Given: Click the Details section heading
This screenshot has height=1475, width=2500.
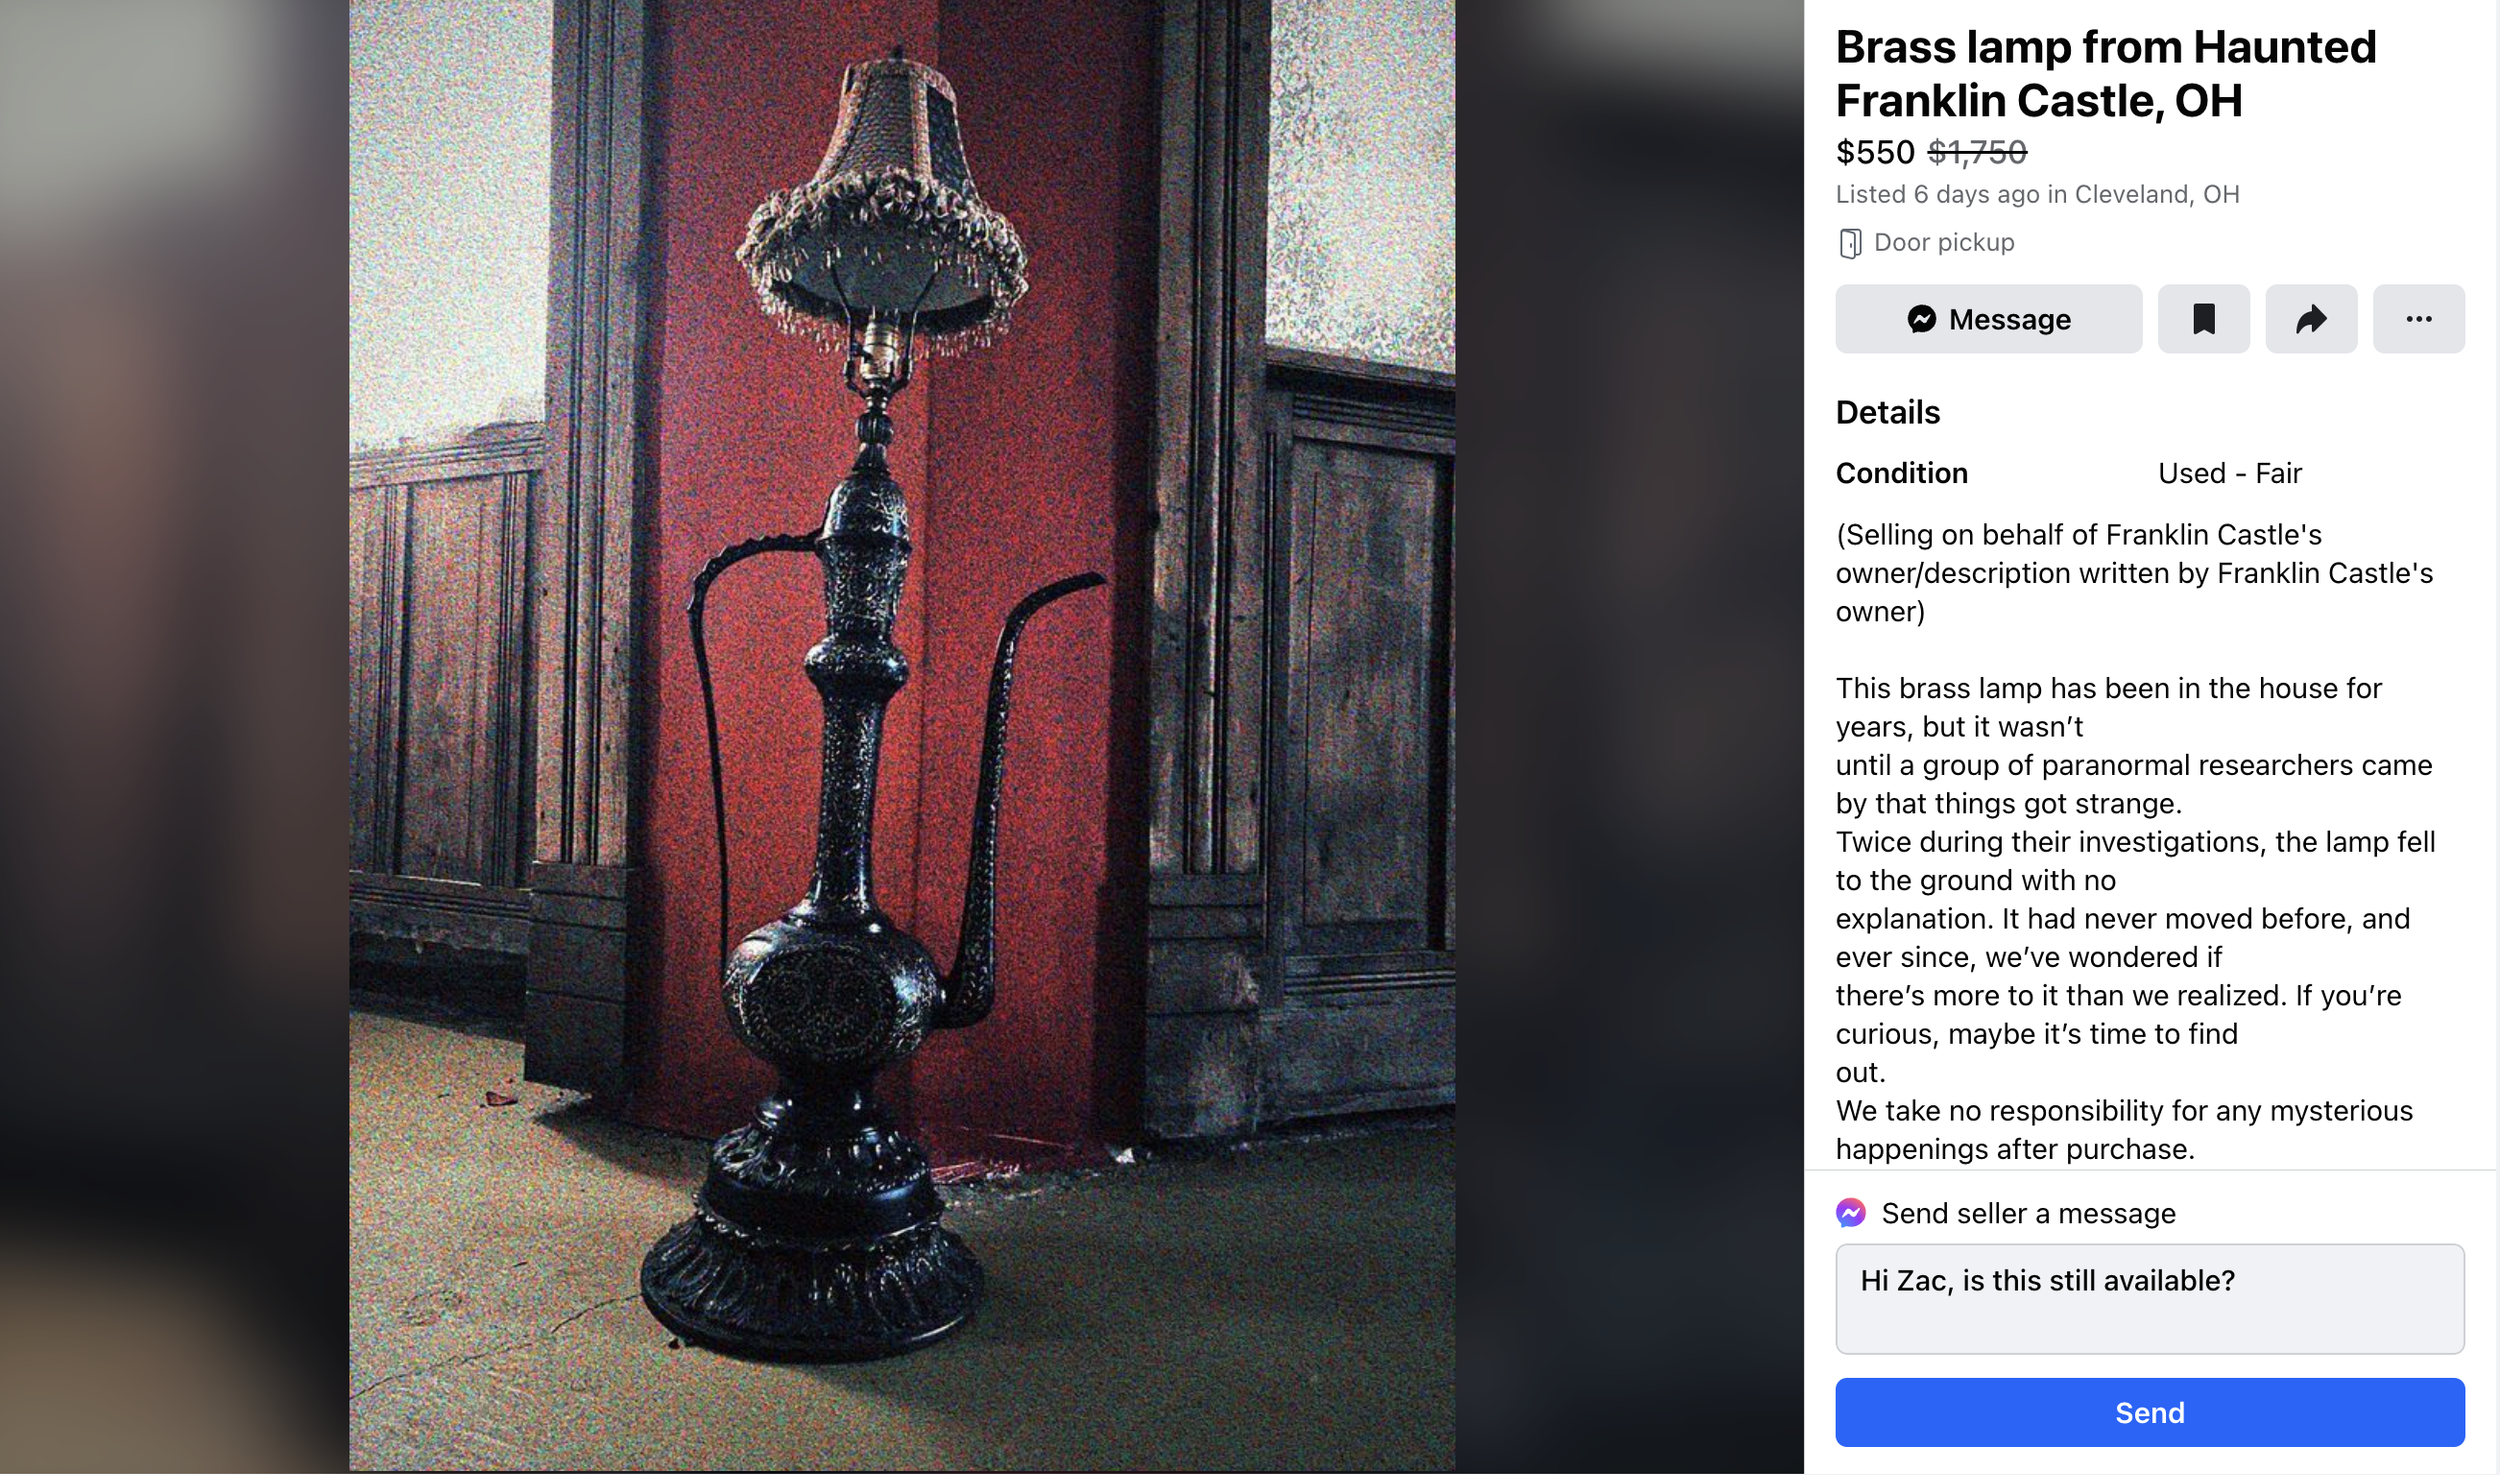Looking at the screenshot, I should 1888,413.
